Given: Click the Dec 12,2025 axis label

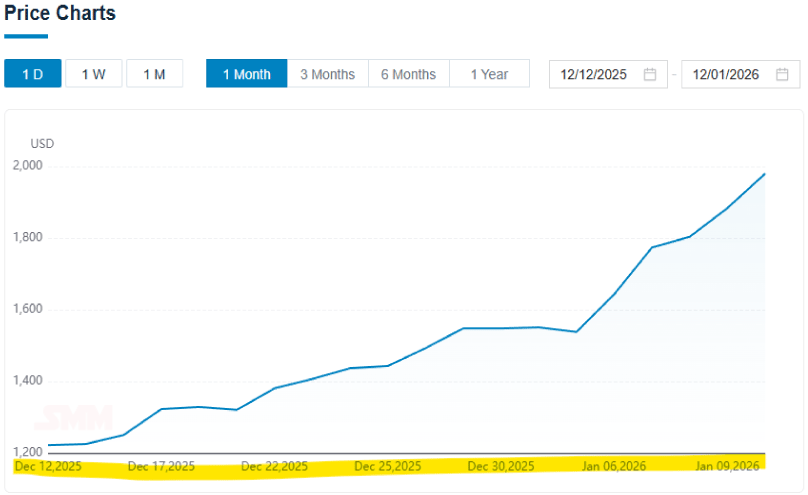Looking at the screenshot, I should [x=47, y=467].
